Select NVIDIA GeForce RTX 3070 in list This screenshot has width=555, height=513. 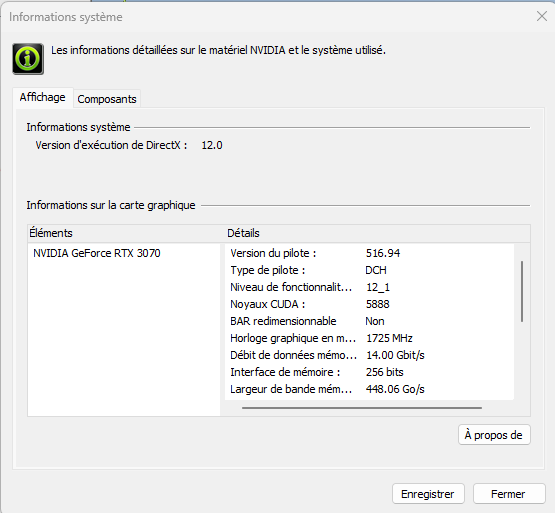tap(97, 253)
